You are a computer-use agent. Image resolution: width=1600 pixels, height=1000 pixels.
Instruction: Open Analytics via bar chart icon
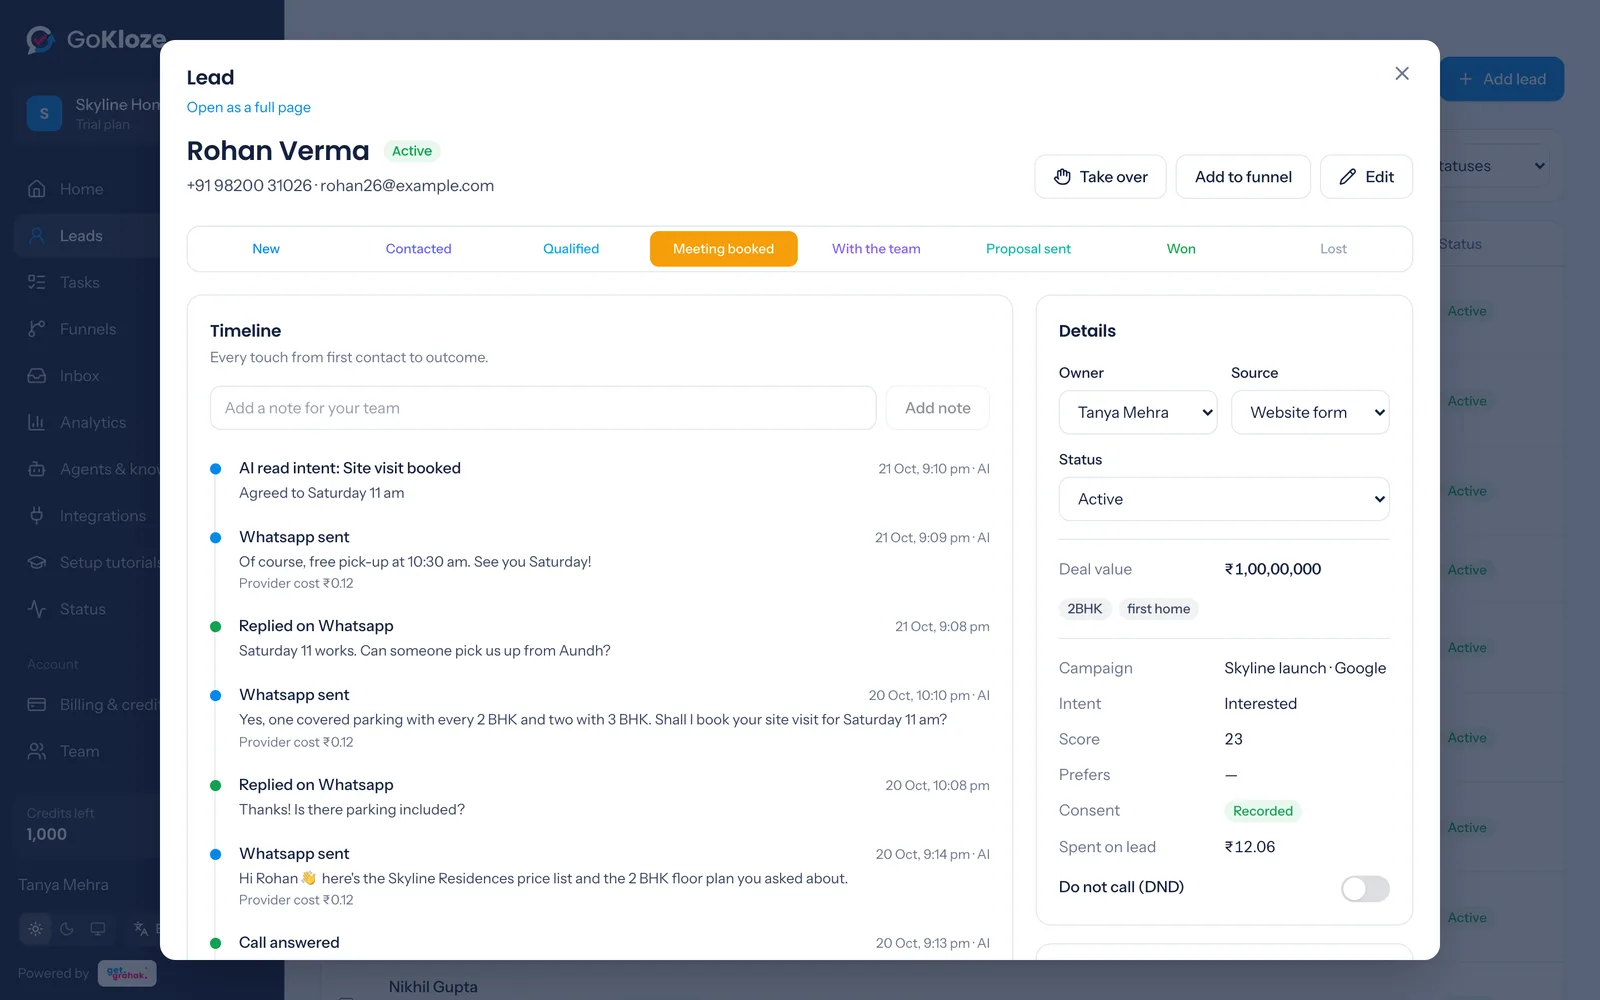(x=37, y=422)
